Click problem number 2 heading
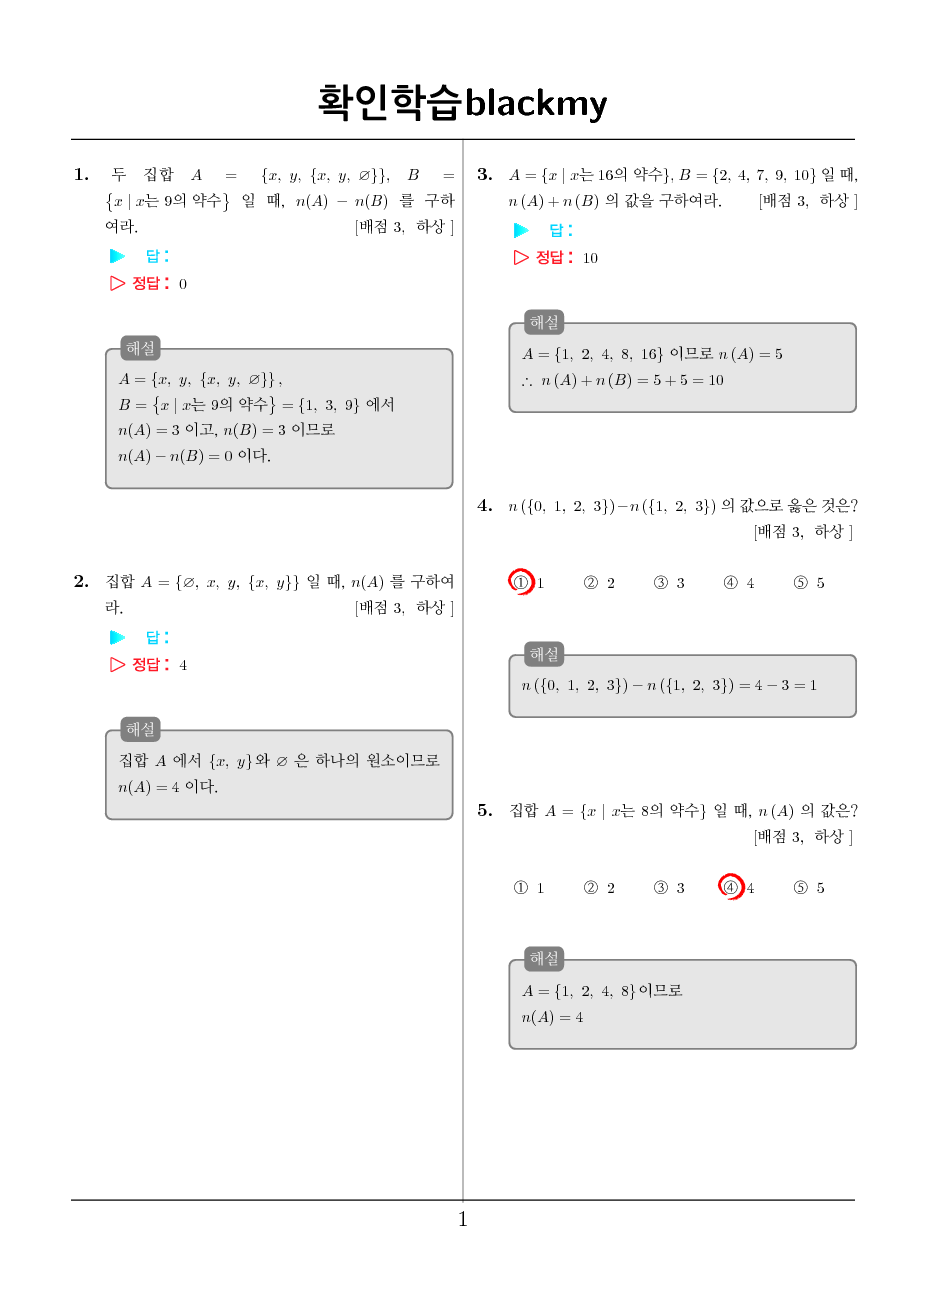Screen dimensions: 926x1310 81,582
